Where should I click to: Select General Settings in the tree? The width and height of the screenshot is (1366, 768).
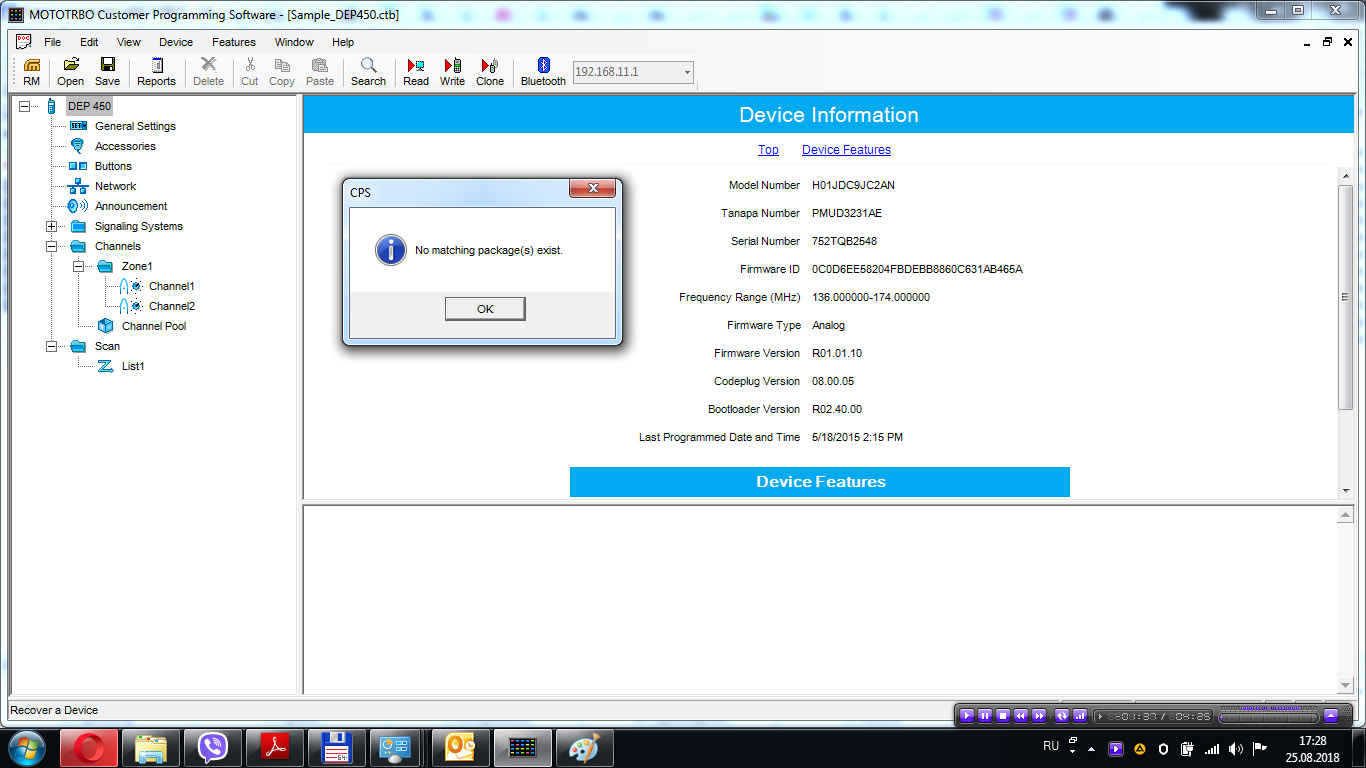pos(135,126)
